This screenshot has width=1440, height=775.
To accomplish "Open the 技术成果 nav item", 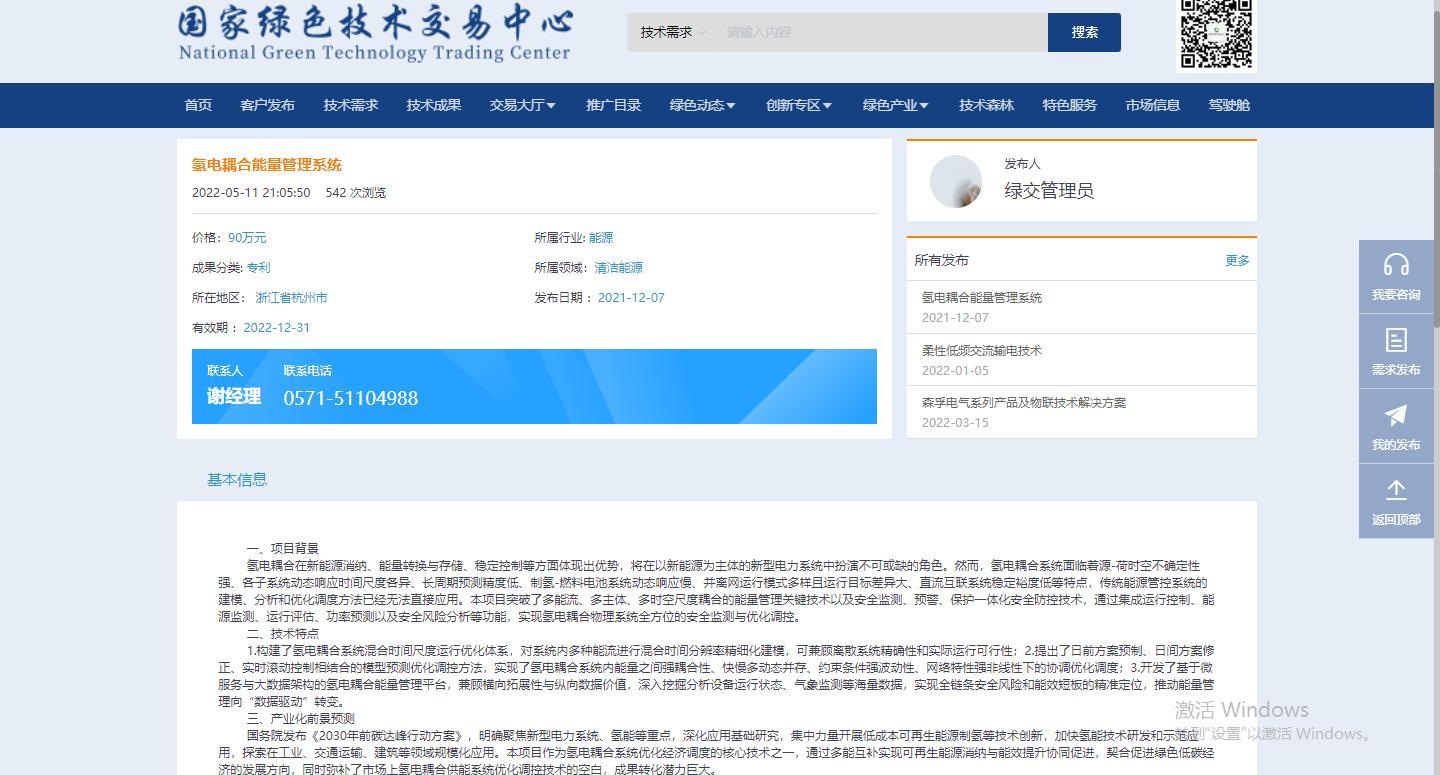I will pyautogui.click(x=433, y=105).
